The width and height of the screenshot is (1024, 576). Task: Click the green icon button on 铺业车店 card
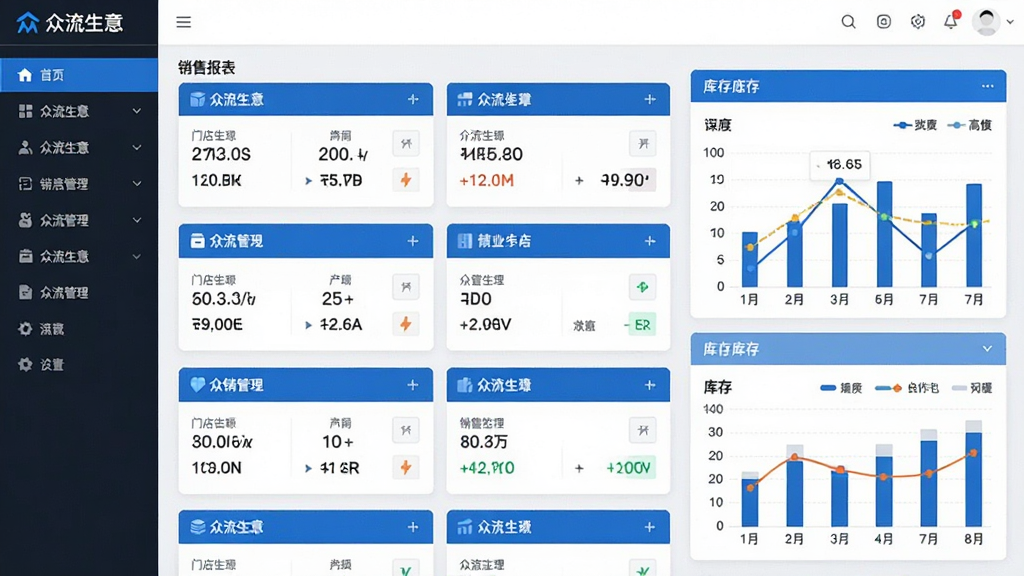(x=643, y=287)
